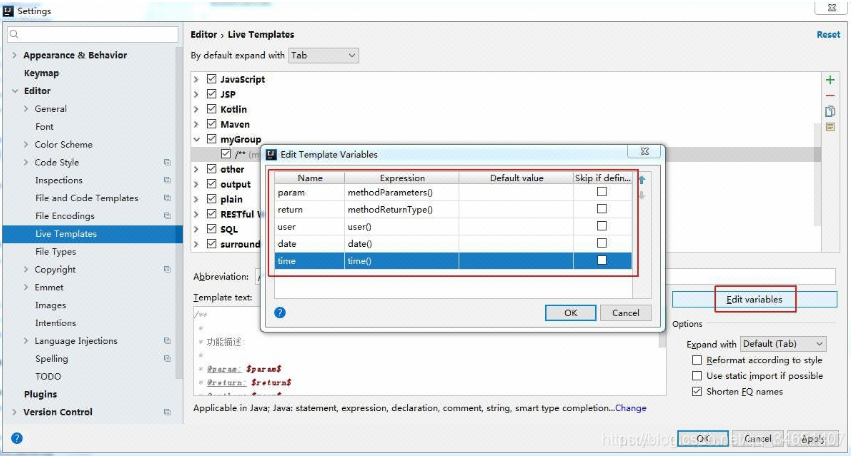
Task: Open the Plugins settings page
Action: pos(40,394)
